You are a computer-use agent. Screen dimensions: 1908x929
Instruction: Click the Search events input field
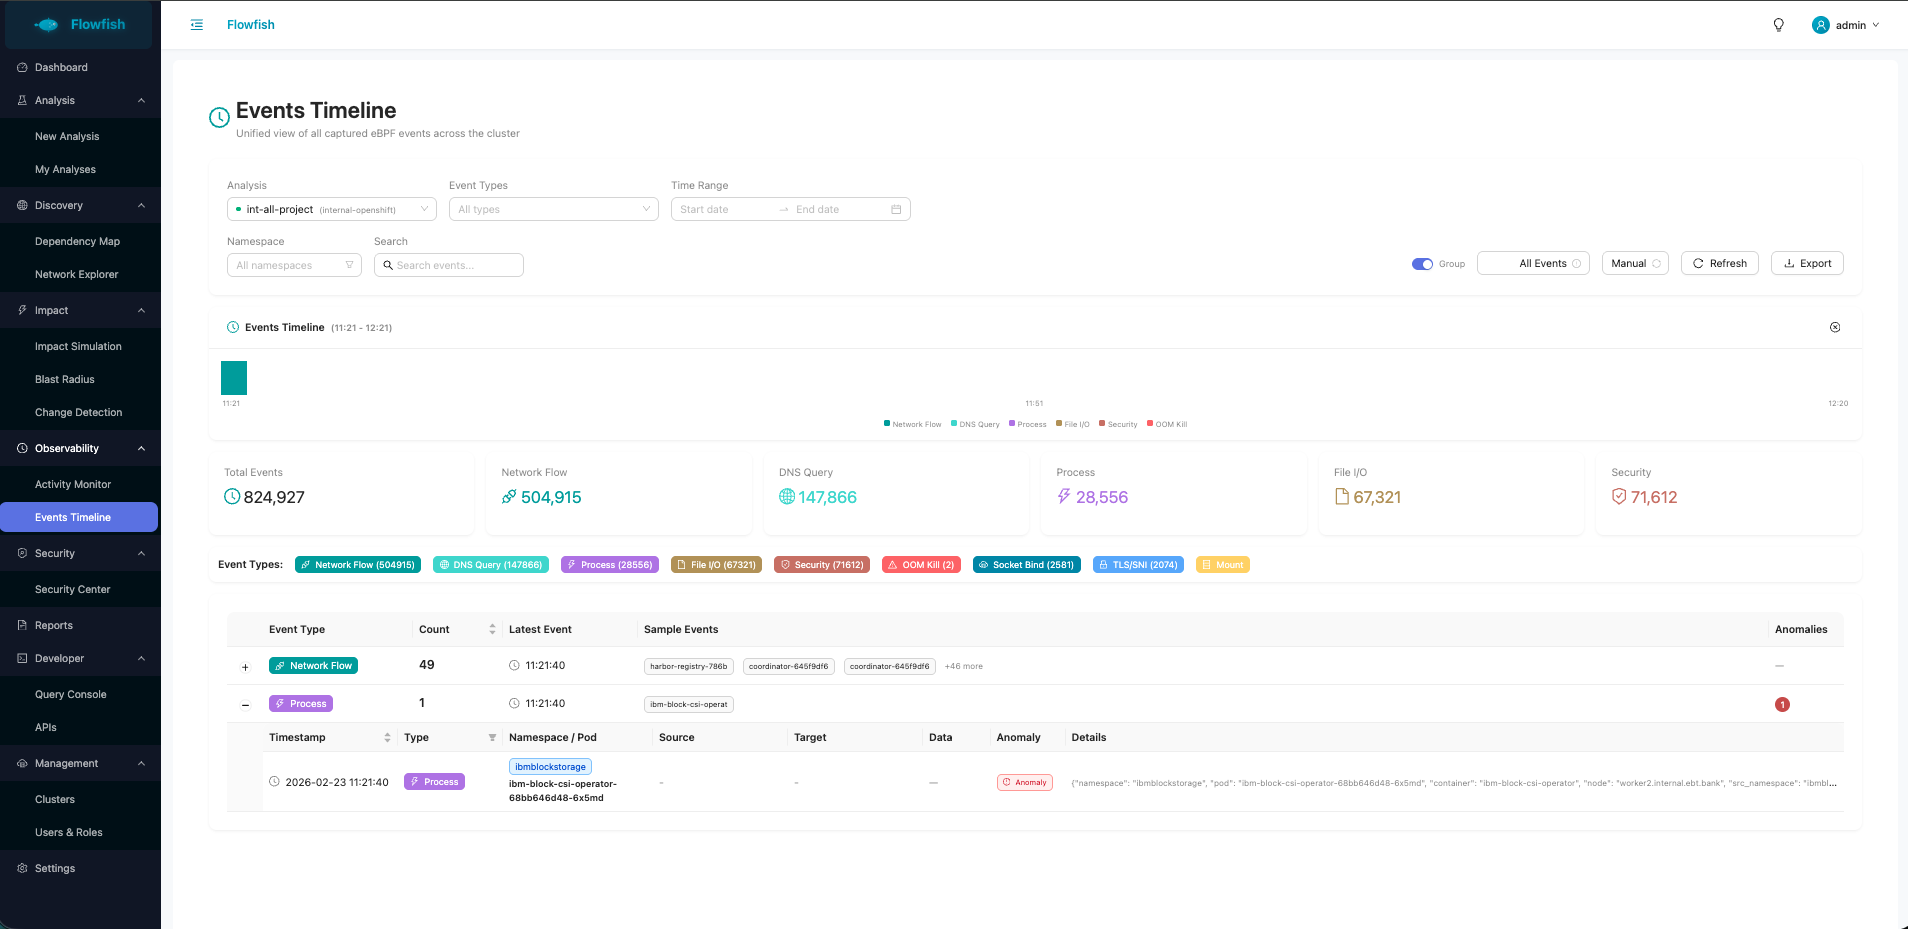click(x=449, y=265)
